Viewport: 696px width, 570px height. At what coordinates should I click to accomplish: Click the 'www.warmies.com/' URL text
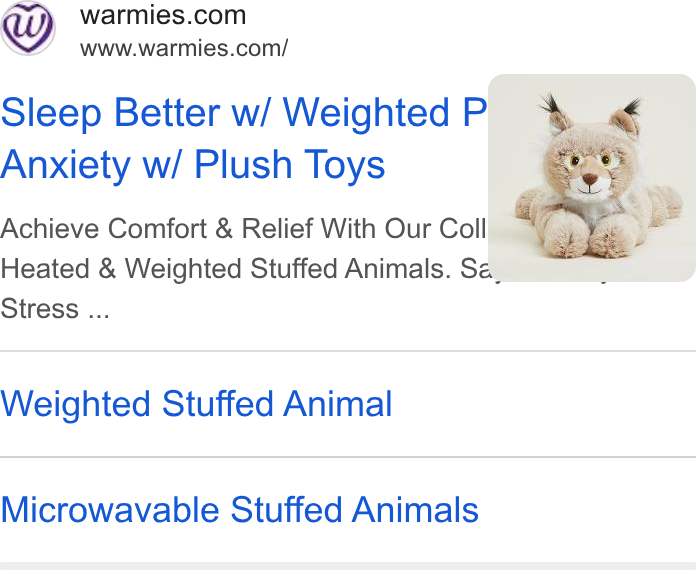(184, 48)
